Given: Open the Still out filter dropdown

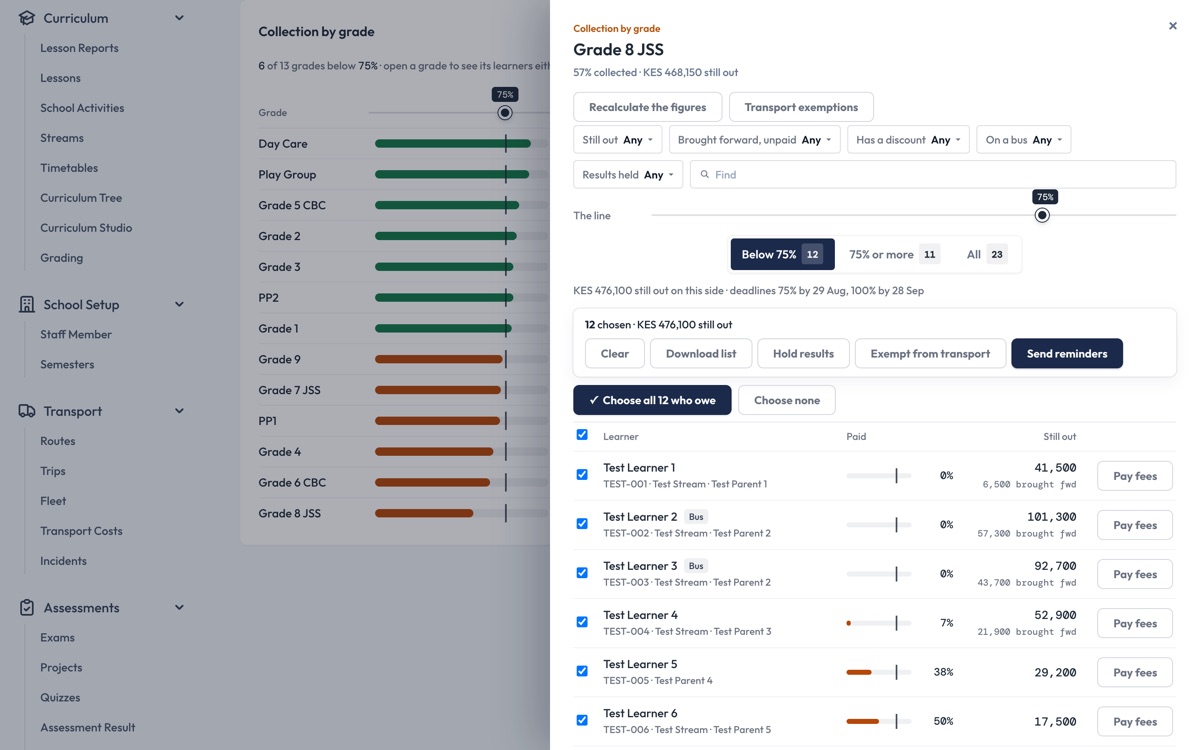Looking at the screenshot, I should (618, 140).
